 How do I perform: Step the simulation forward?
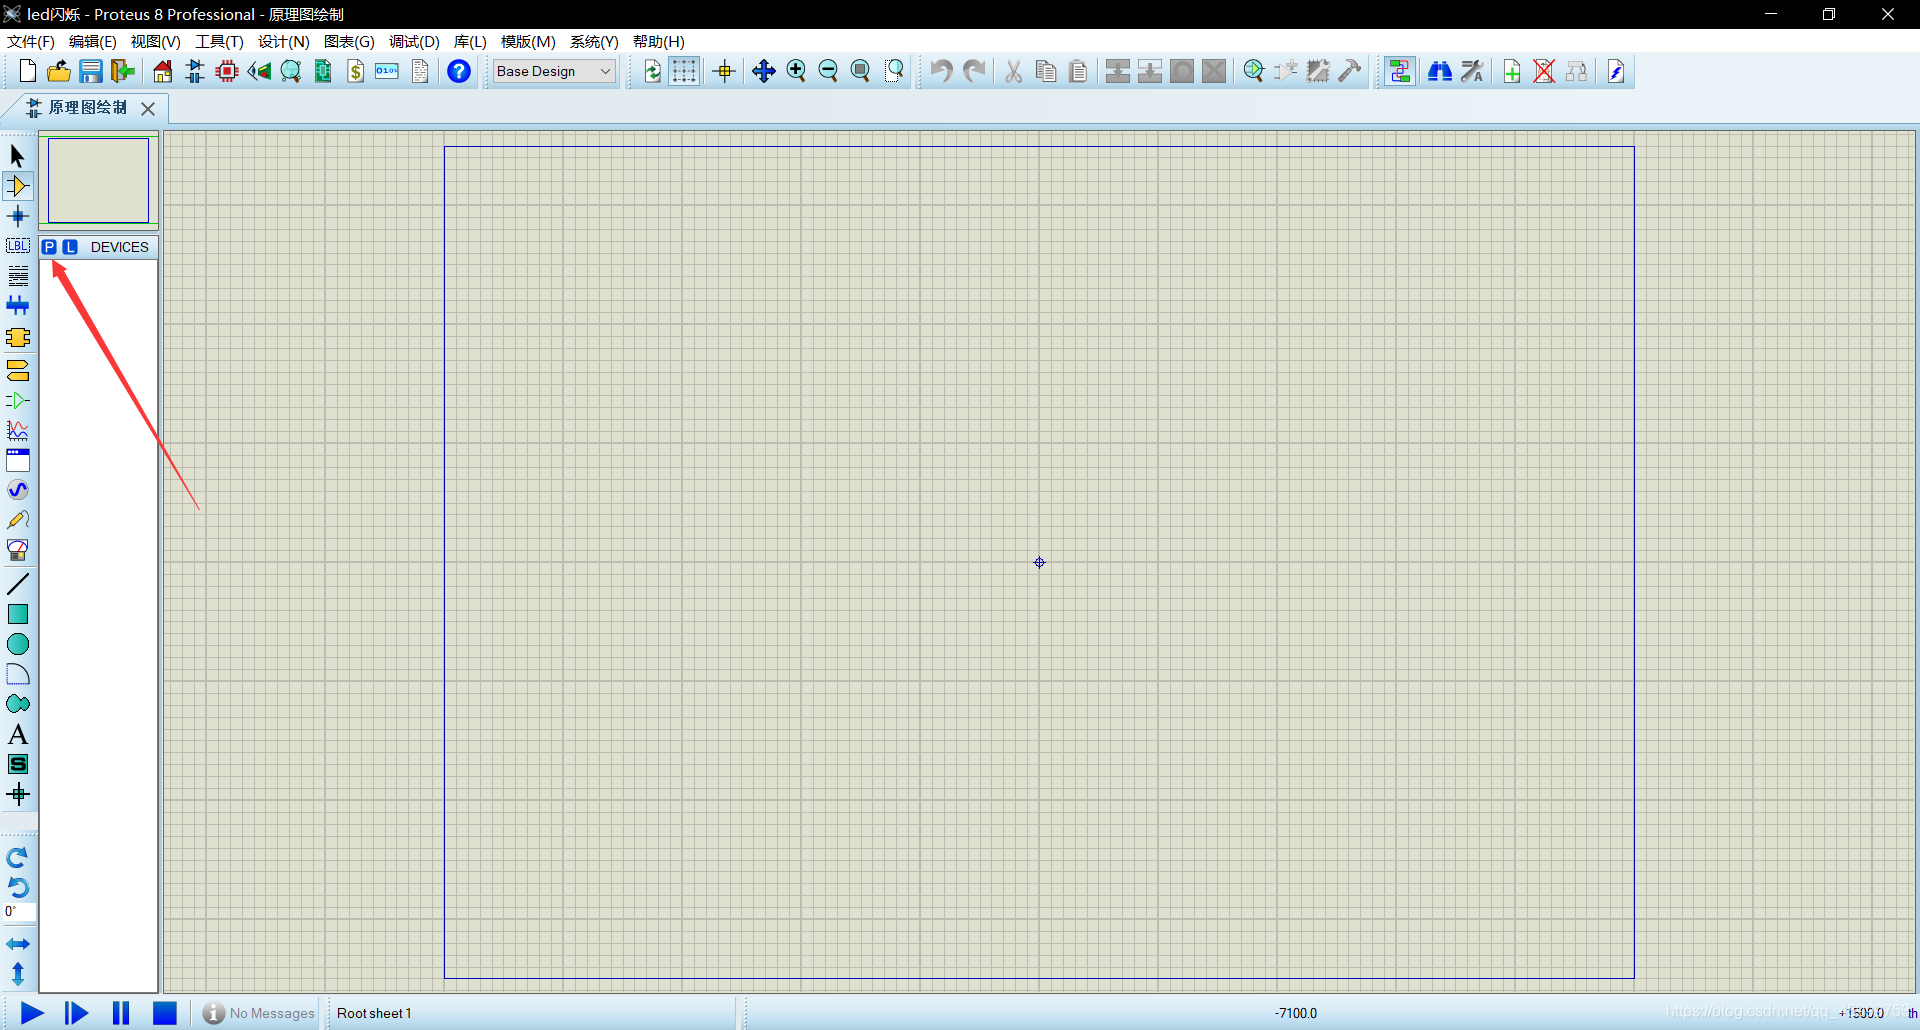pos(76,1013)
